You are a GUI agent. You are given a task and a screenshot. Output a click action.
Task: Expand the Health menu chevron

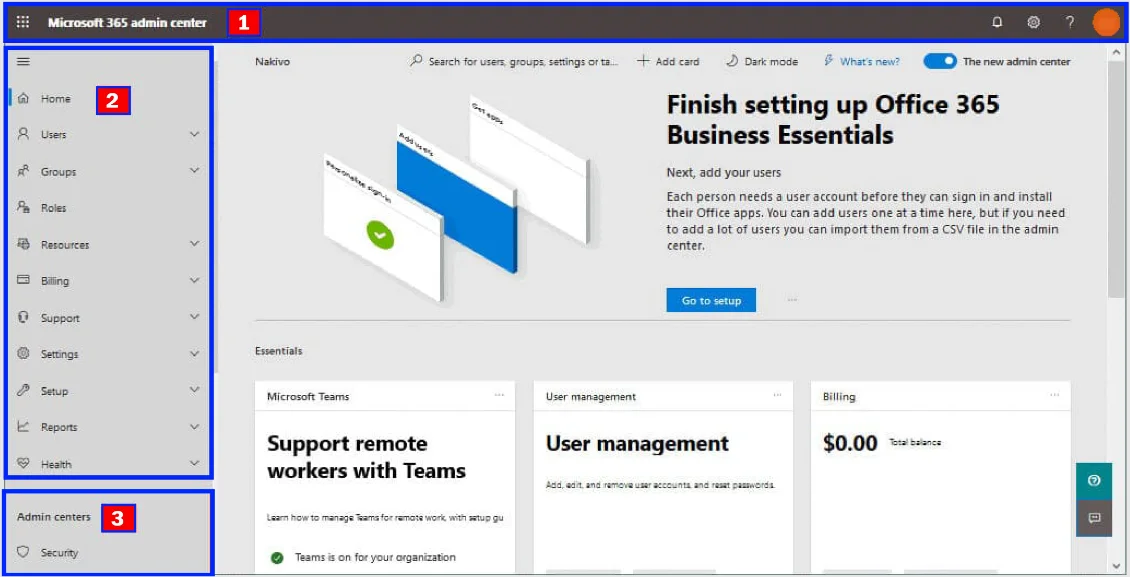tap(195, 463)
